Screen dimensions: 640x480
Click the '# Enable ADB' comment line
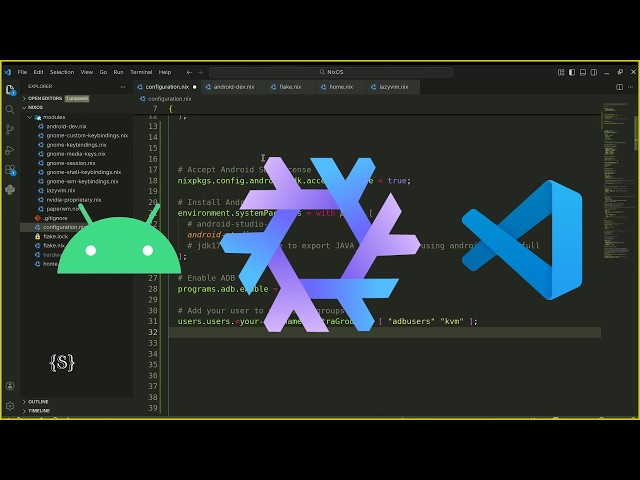pyautogui.click(x=207, y=278)
